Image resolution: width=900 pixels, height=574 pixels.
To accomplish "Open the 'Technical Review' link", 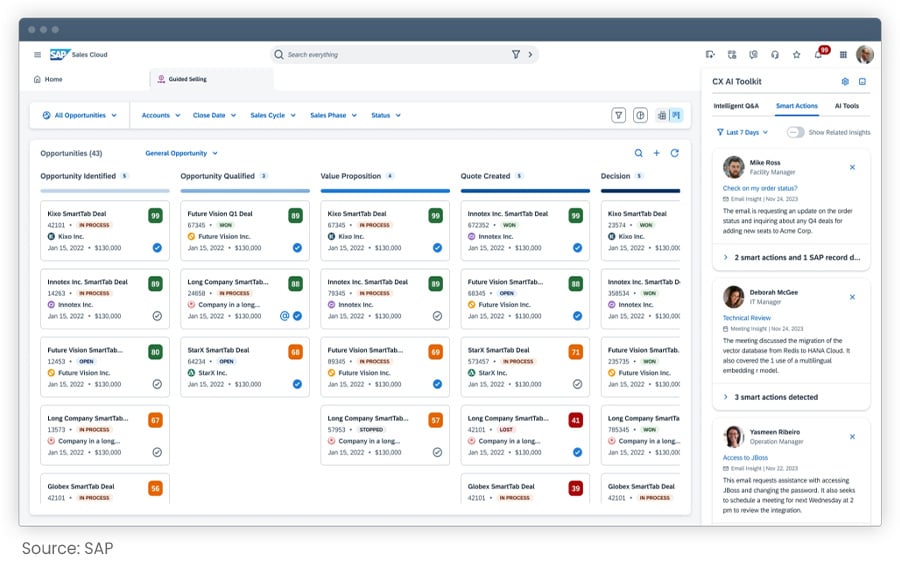I will 746,318.
